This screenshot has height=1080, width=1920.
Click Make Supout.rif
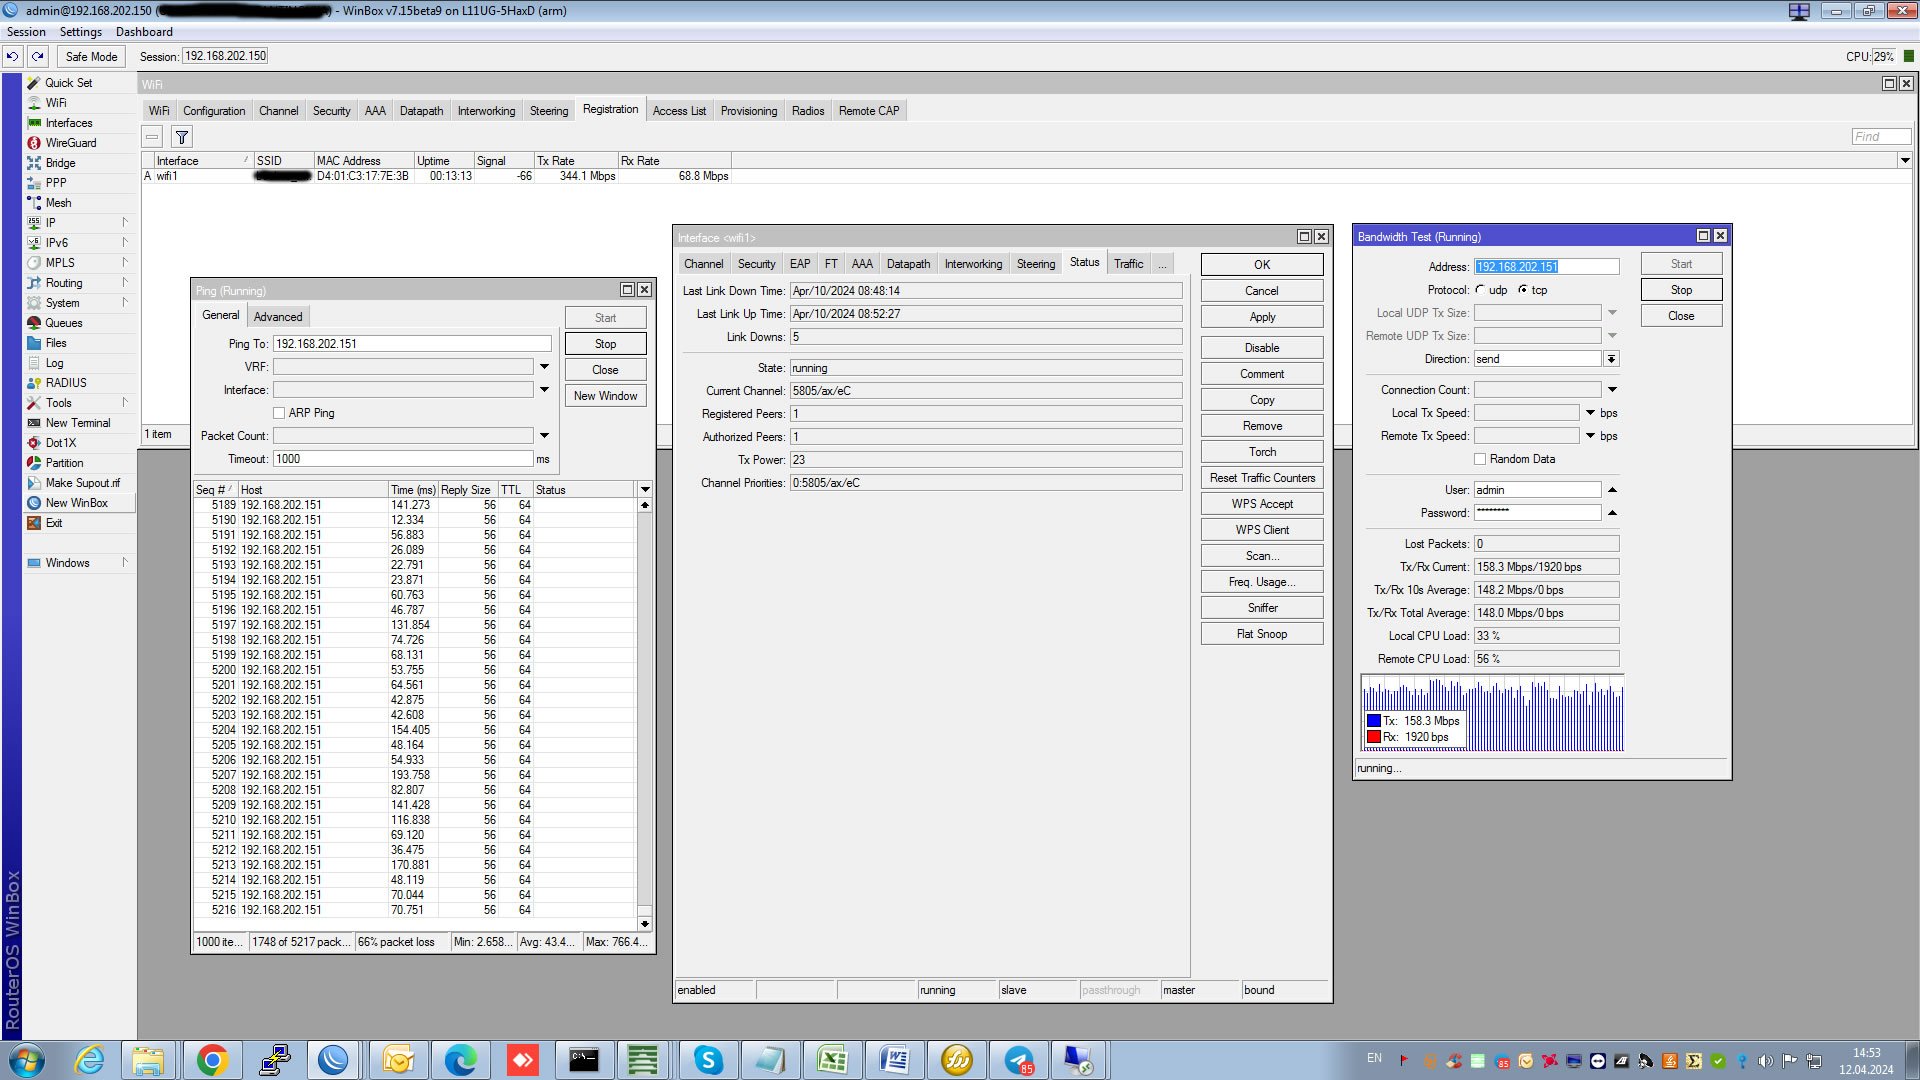pos(82,483)
